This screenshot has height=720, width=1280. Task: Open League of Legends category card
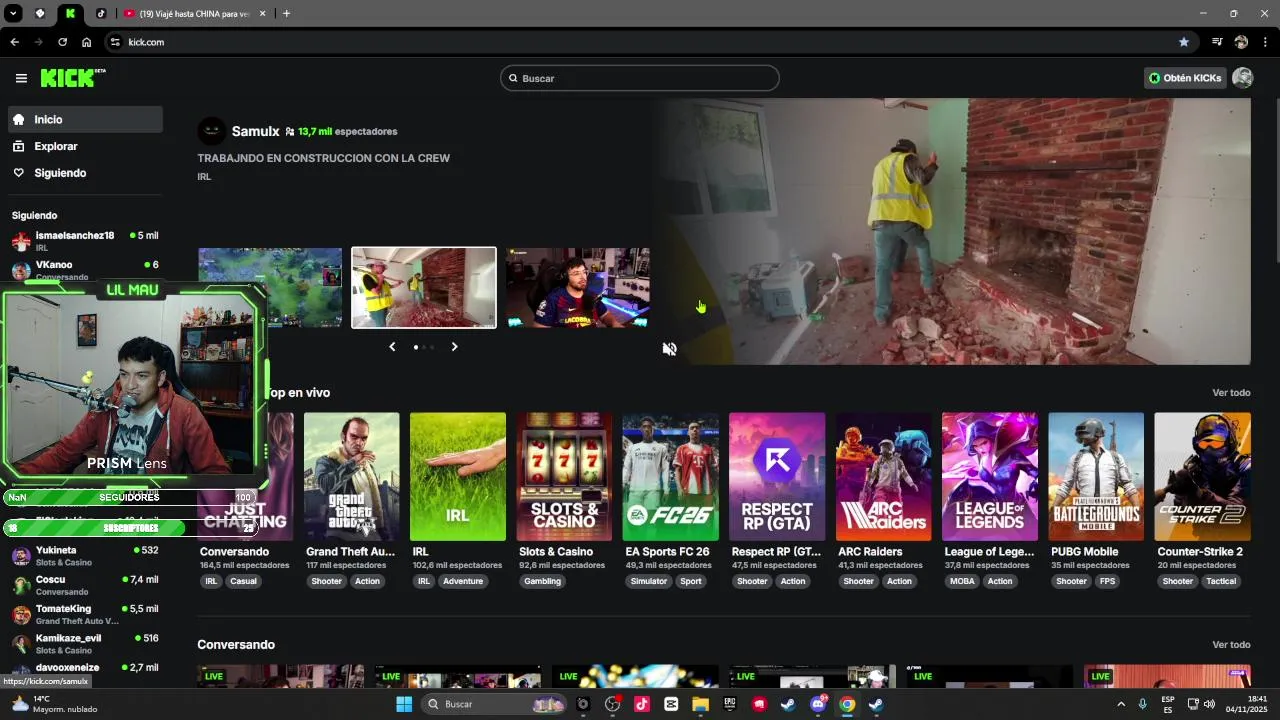[x=990, y=477]
